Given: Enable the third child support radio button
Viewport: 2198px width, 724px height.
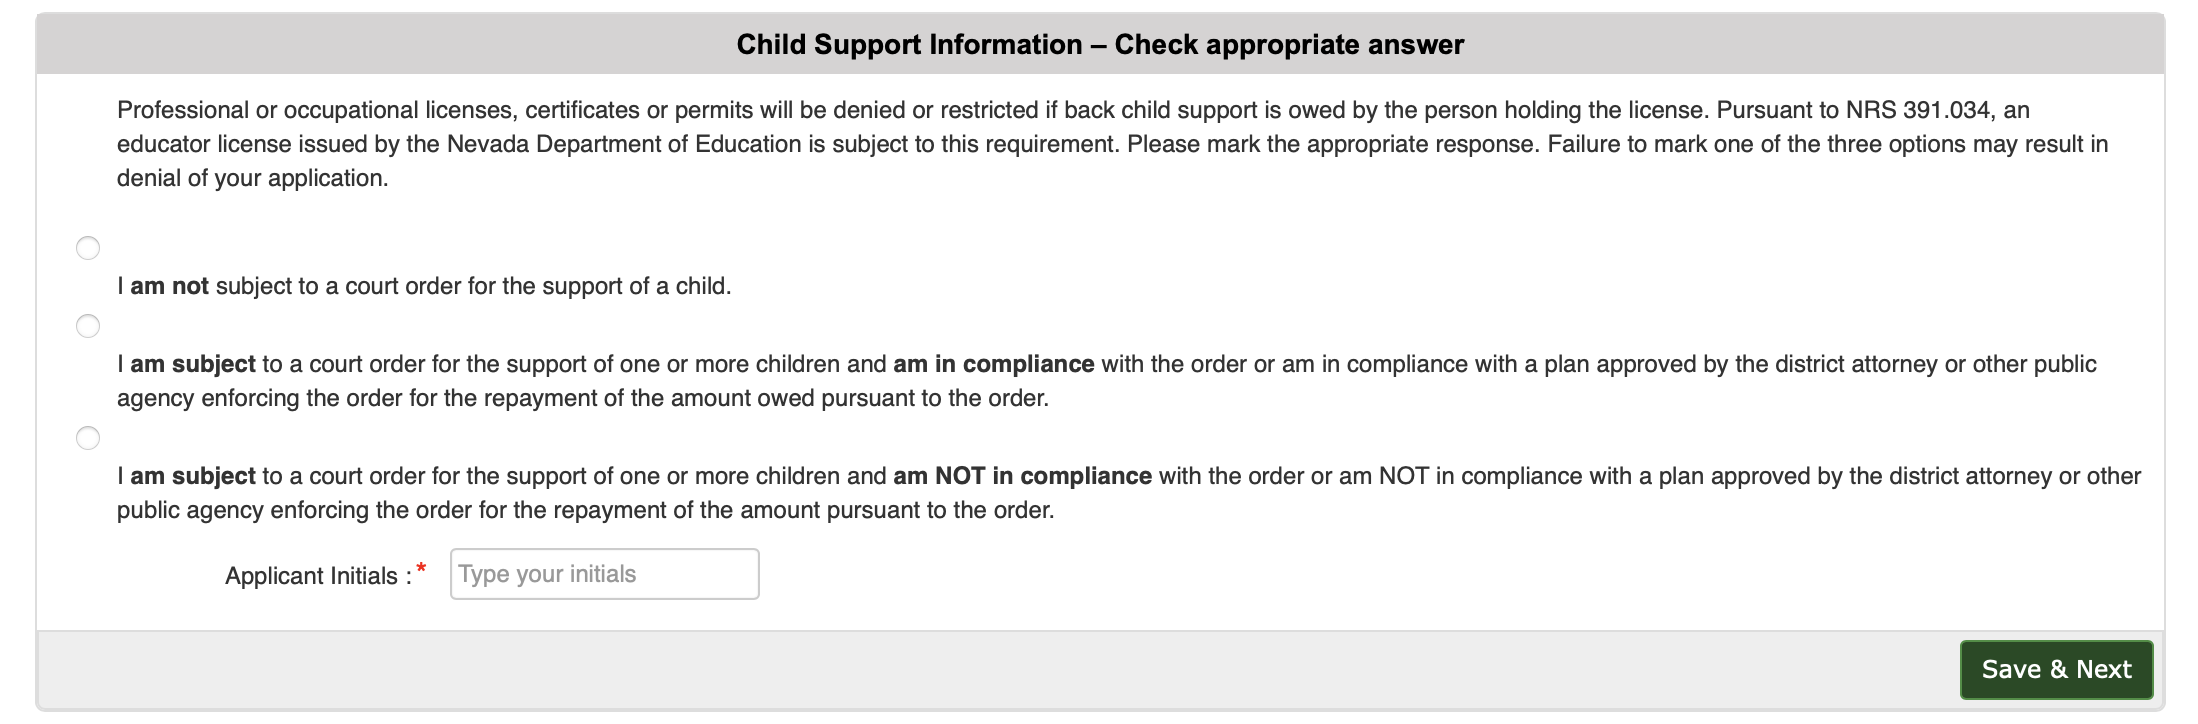Looking at the screenshot, I should 88,437.
